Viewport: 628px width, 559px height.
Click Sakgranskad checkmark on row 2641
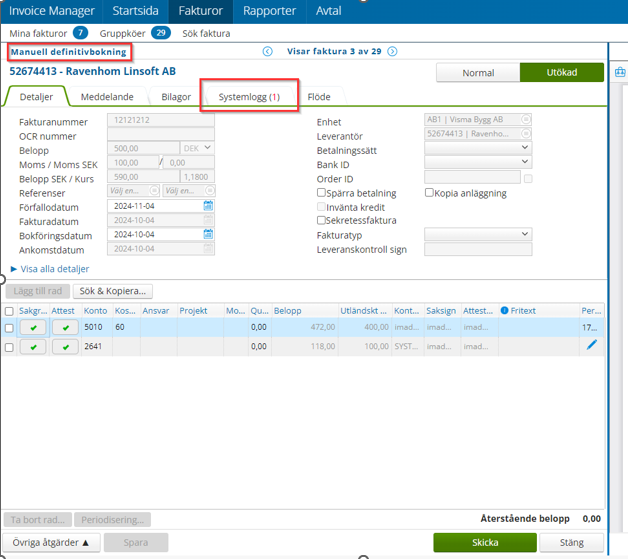coord(33,347)
